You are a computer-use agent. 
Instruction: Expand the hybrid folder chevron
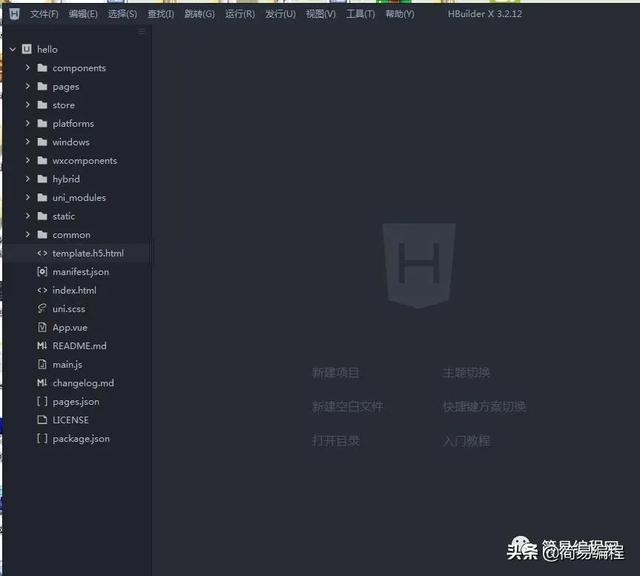(28, 179)
